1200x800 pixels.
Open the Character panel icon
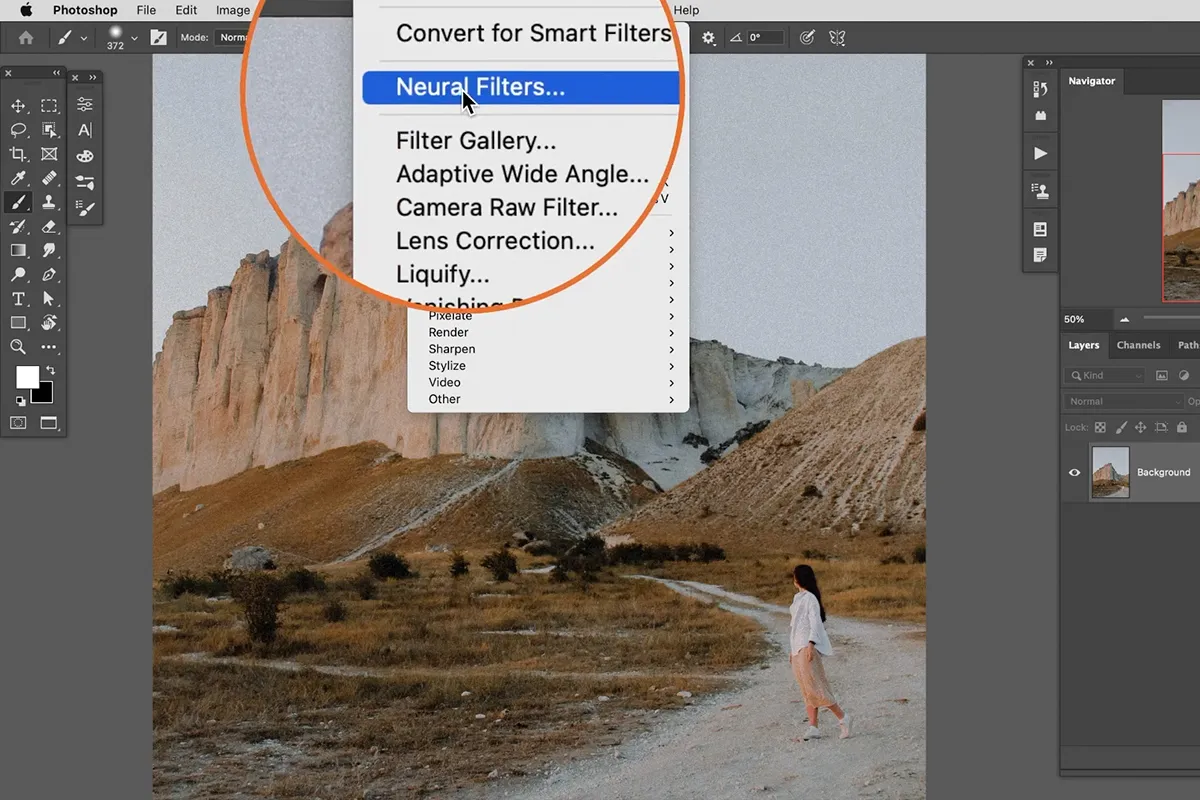[x=85, y=130]
